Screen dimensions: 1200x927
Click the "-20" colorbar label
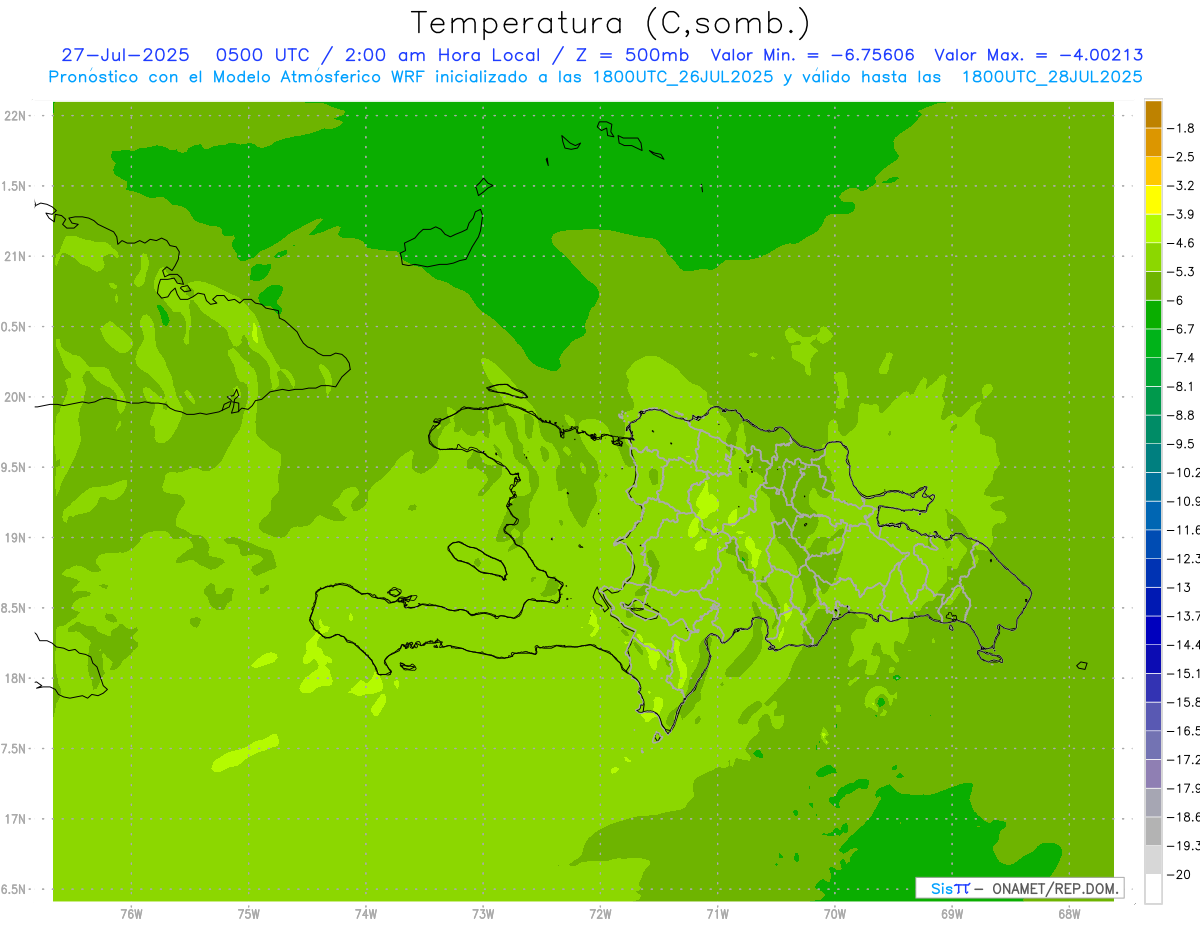1179,874
